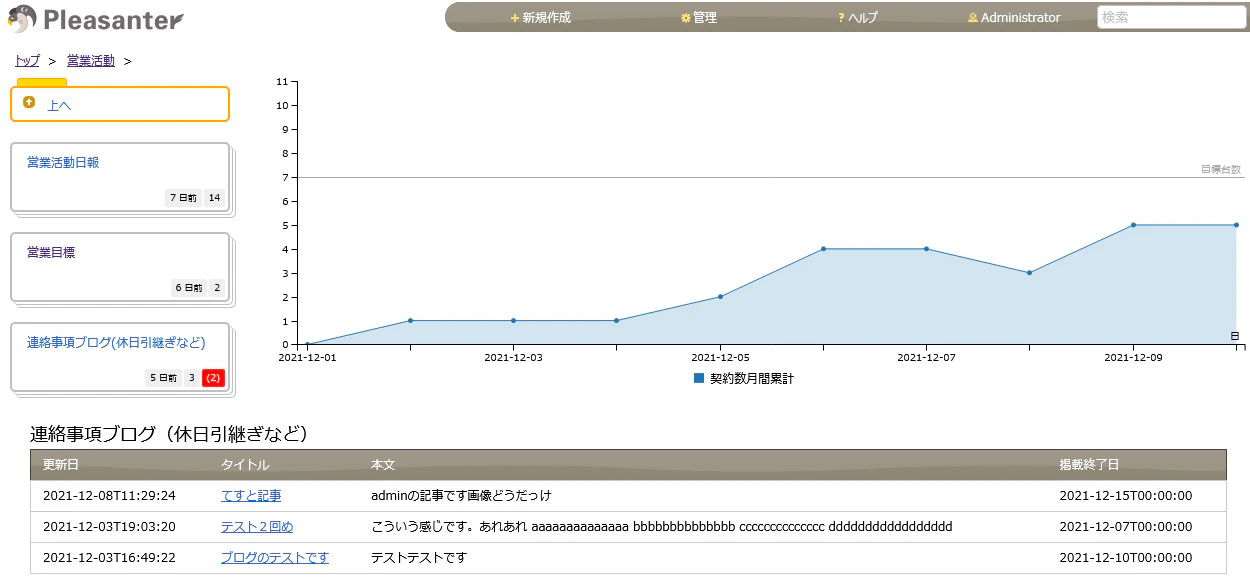Open the Administrator user menu

click(x=1014, y=18)
